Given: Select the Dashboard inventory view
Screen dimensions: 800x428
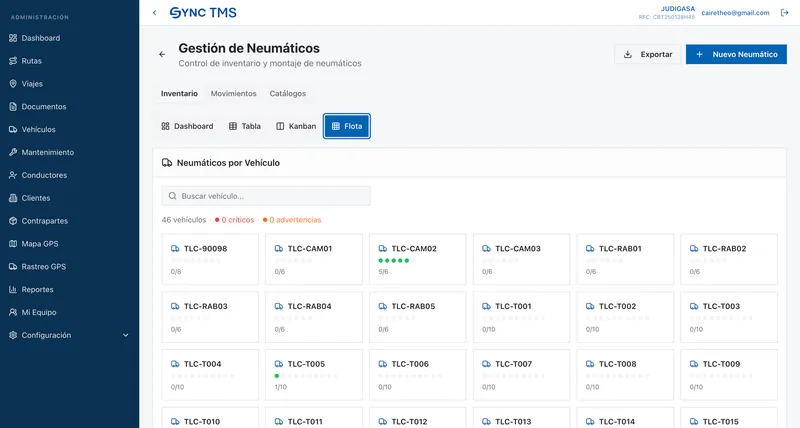Looking at the screenshot, I should 187,126.
